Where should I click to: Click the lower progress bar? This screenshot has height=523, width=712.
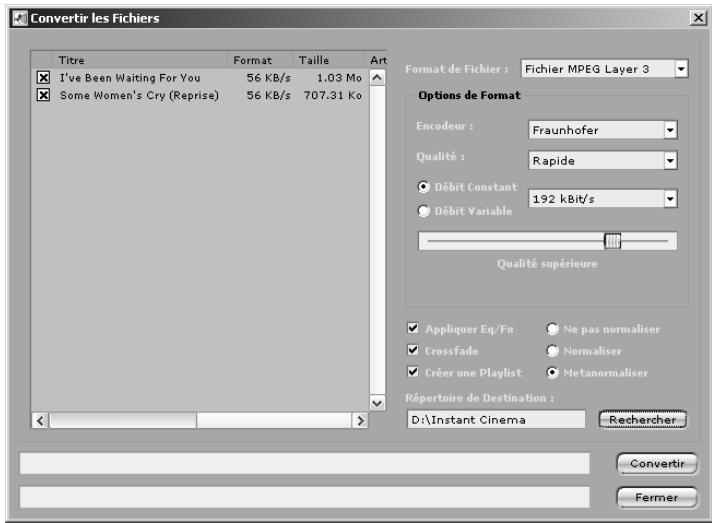[x=305, y=498]
